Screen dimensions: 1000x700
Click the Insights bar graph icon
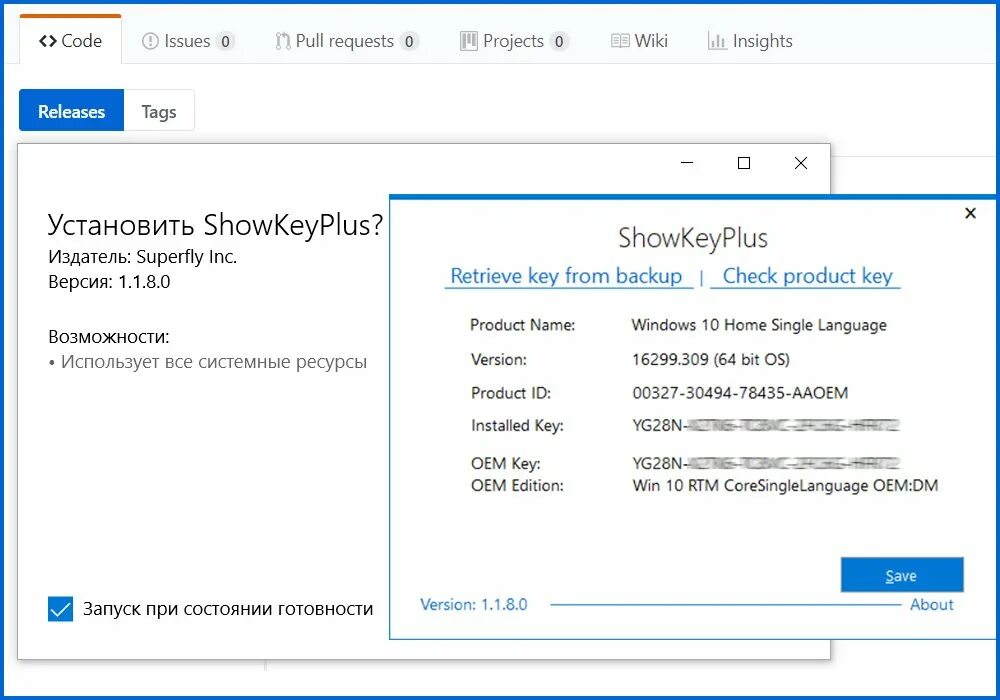point(717,41)
